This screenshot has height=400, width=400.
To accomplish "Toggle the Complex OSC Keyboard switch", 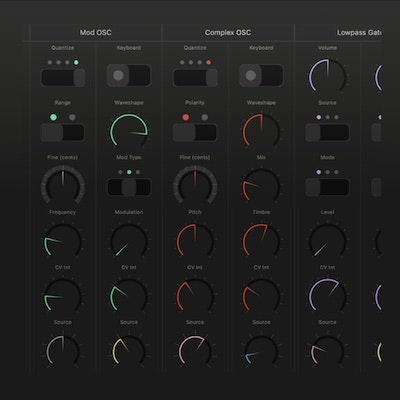I will click(261, 76).
